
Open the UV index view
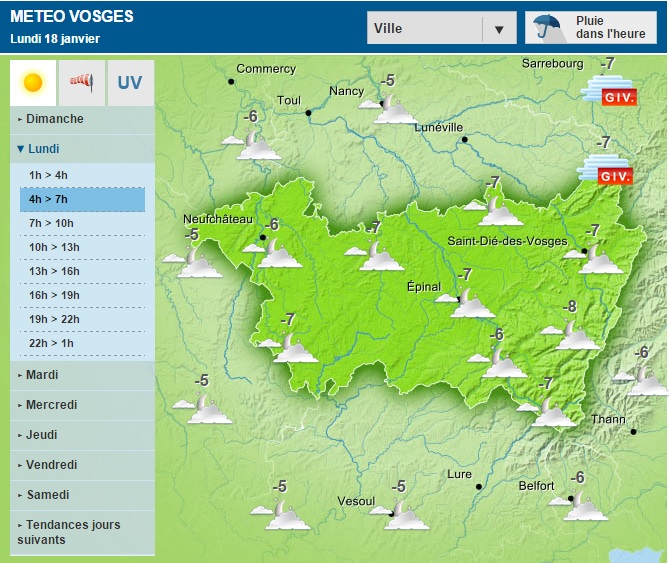[130, 82]
